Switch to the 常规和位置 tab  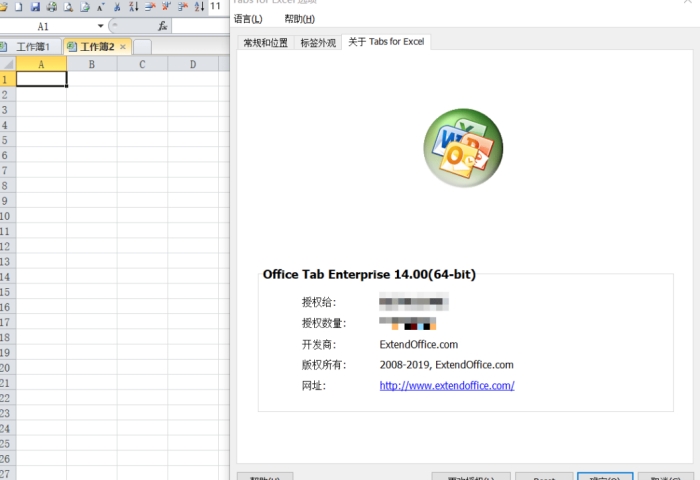(265, 42)
